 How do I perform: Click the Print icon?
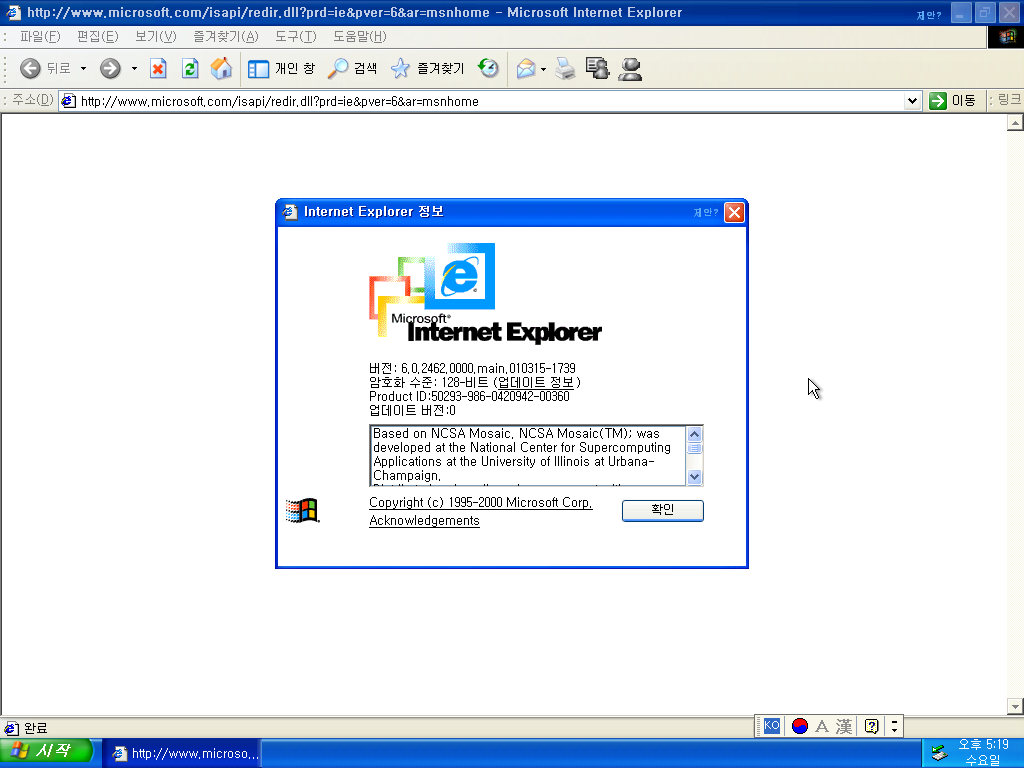tap(566, 68)
